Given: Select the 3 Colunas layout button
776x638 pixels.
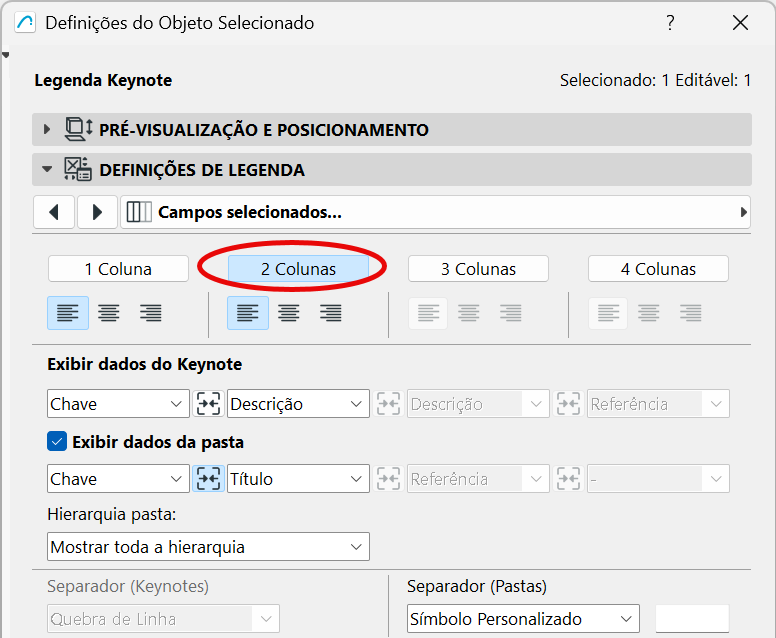Looking at the screenshot, I should pyautogui.click(x=478, y=269).
